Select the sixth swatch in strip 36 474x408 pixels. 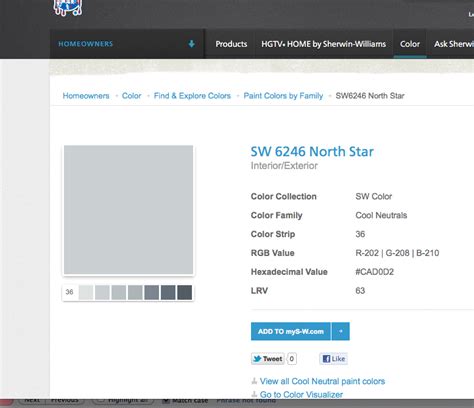pos(168,292)
